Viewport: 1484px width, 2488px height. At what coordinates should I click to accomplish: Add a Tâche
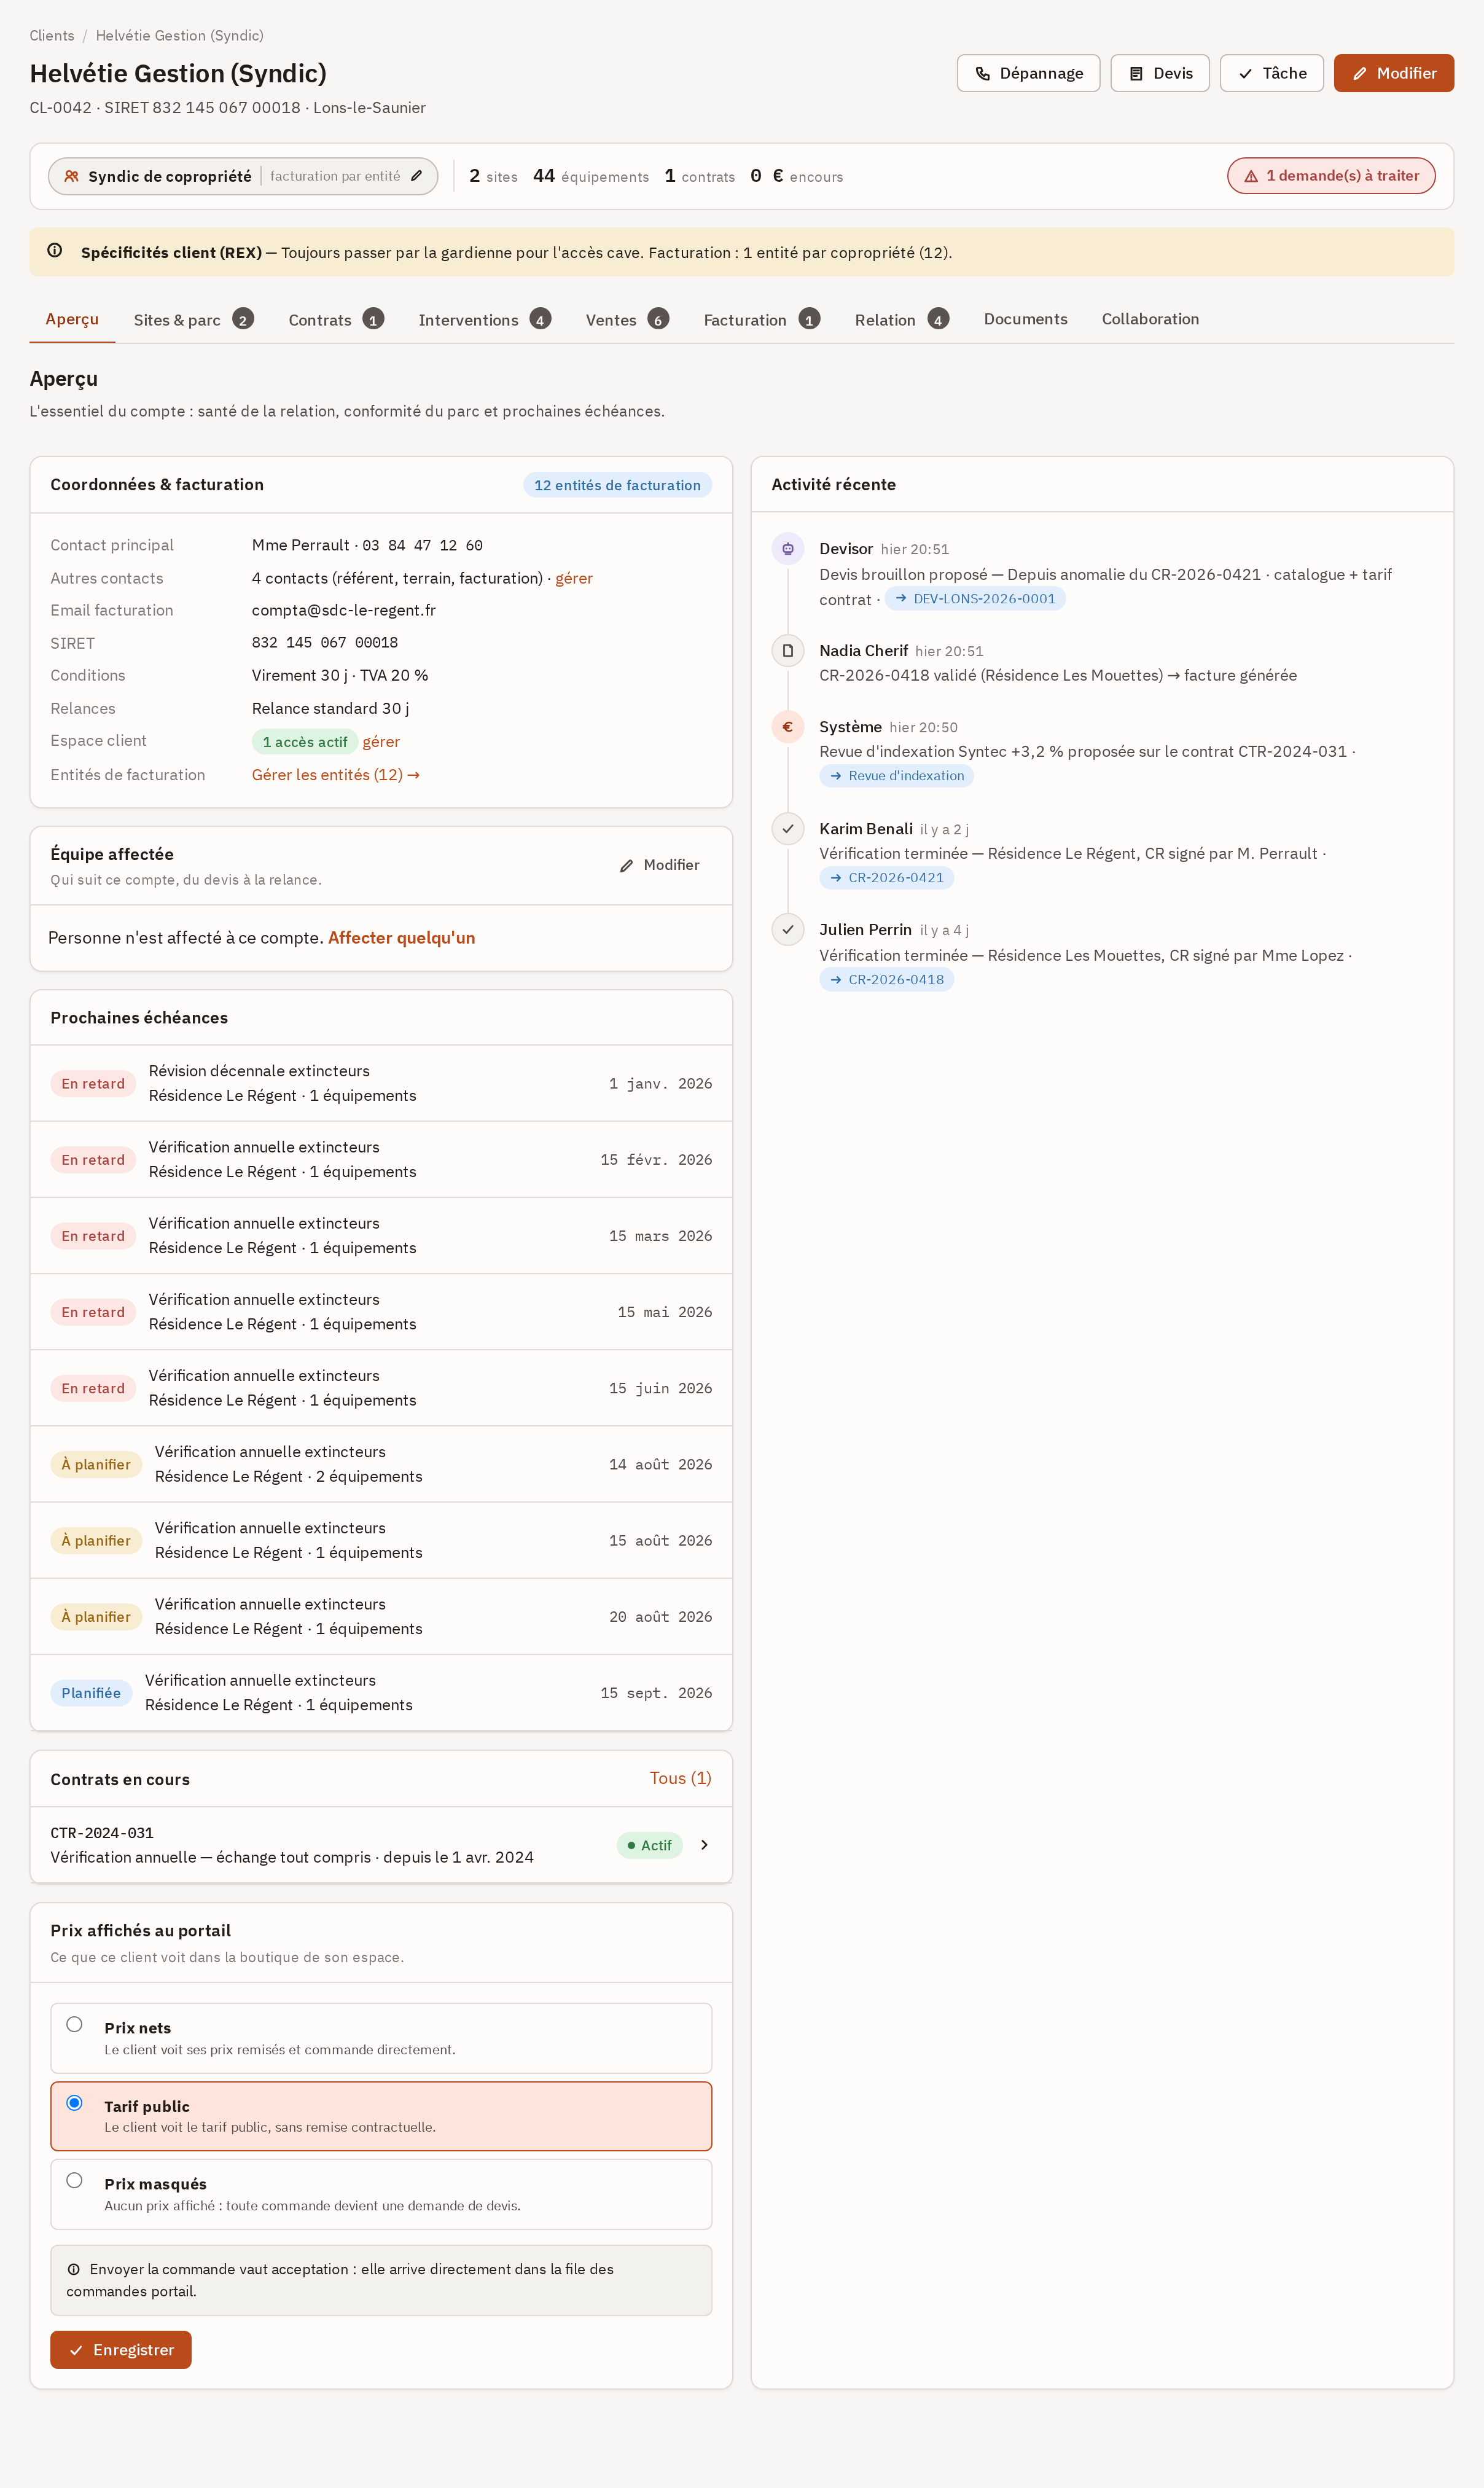coord(1271,73)
